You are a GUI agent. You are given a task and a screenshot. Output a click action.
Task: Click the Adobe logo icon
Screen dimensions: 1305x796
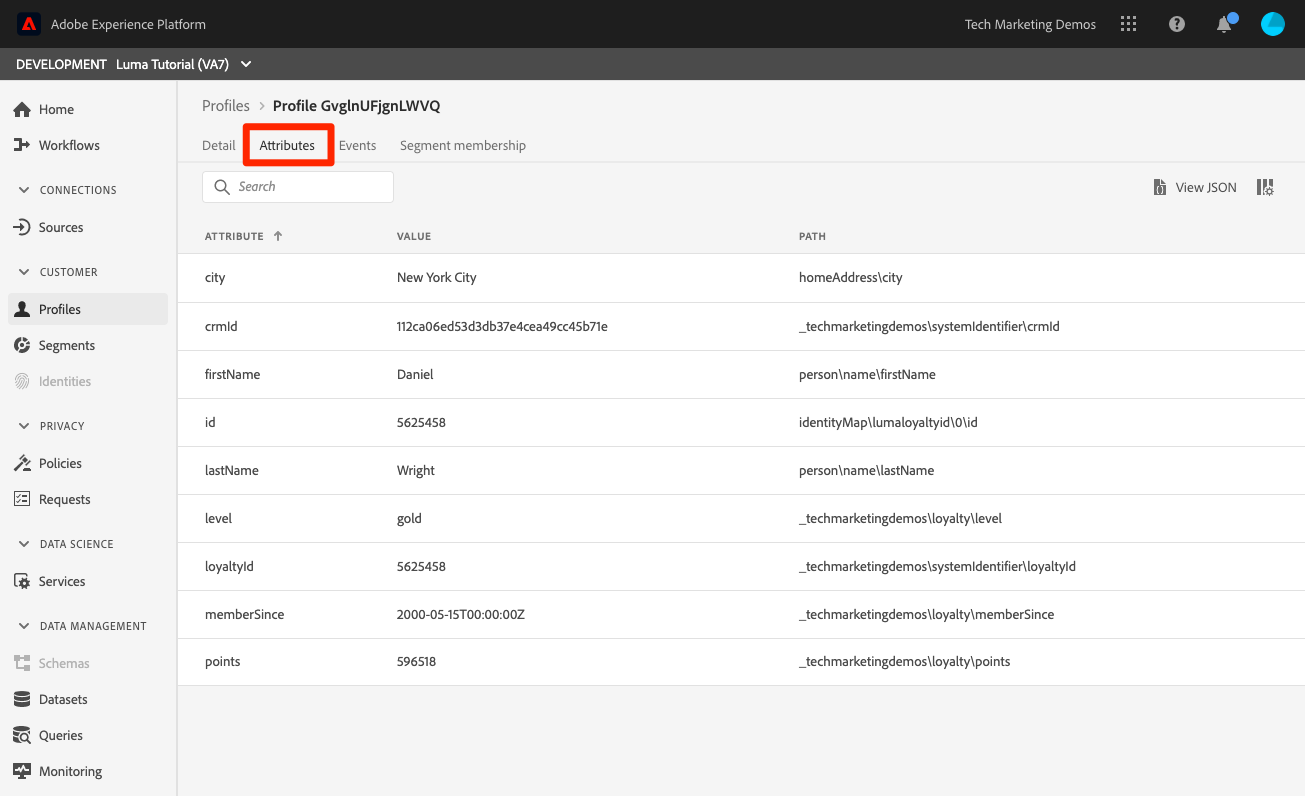tap(28, 24)
